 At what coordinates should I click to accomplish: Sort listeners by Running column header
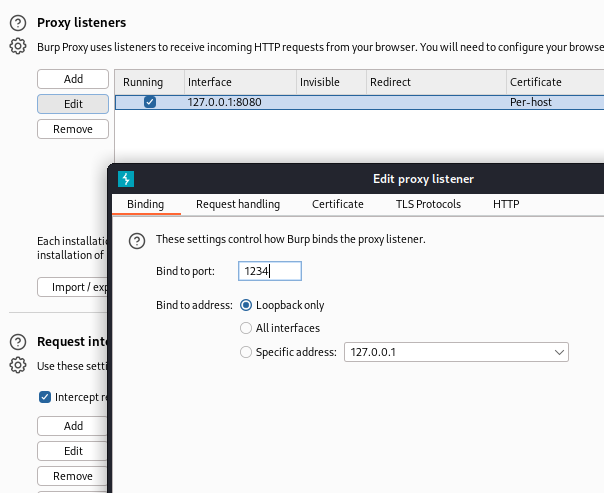(150, 82)
